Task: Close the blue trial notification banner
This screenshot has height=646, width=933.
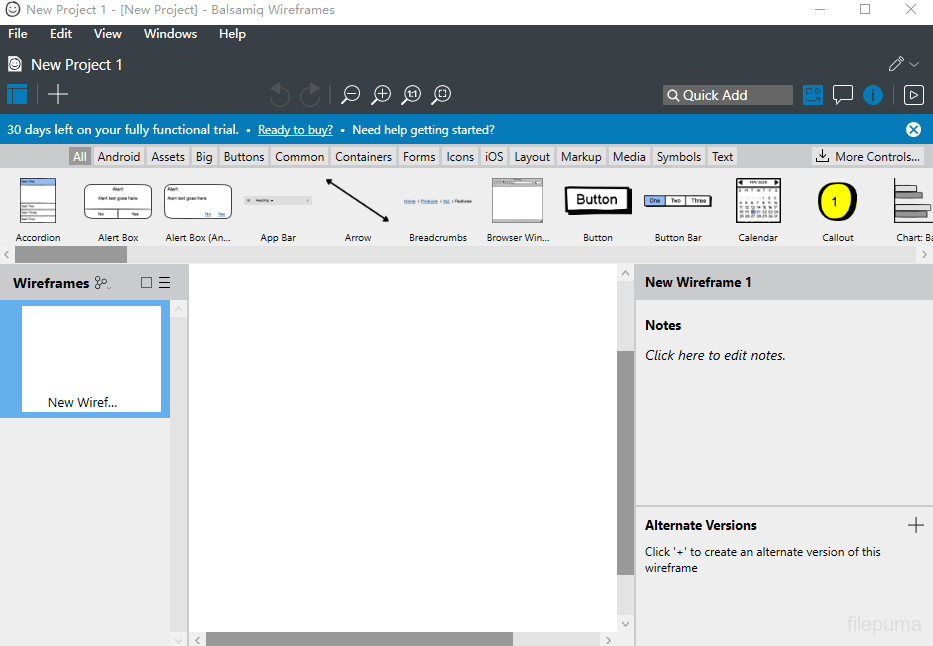Action: (x=913, y=130)
